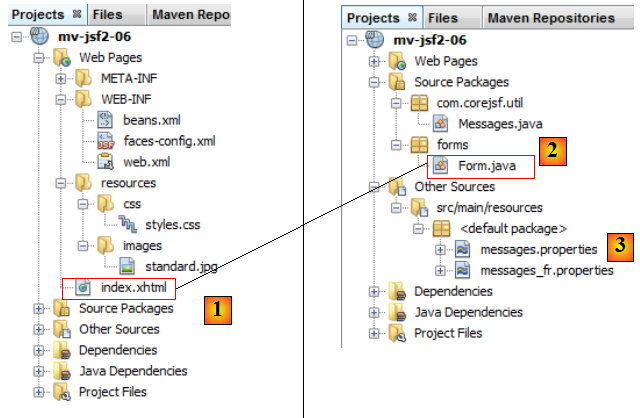Select the faces-config.xml JSF icon
The image size is (640, 418).
(106, 141)
